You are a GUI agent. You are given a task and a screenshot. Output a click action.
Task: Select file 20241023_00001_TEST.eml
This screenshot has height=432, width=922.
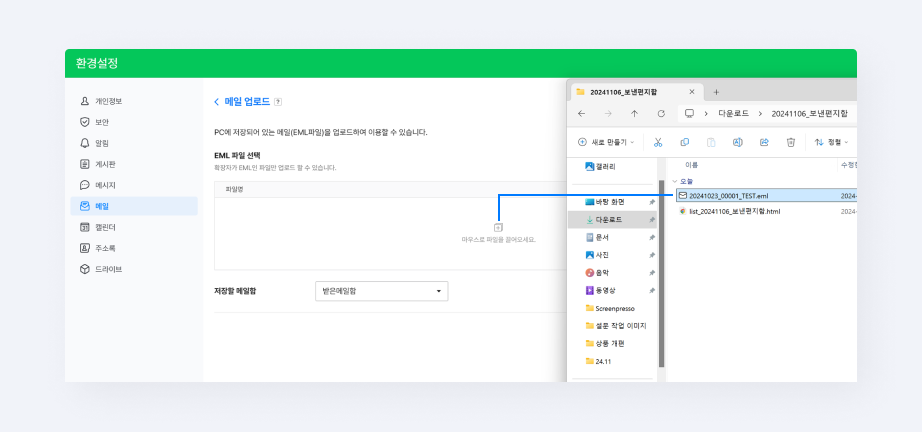point(766,196)
